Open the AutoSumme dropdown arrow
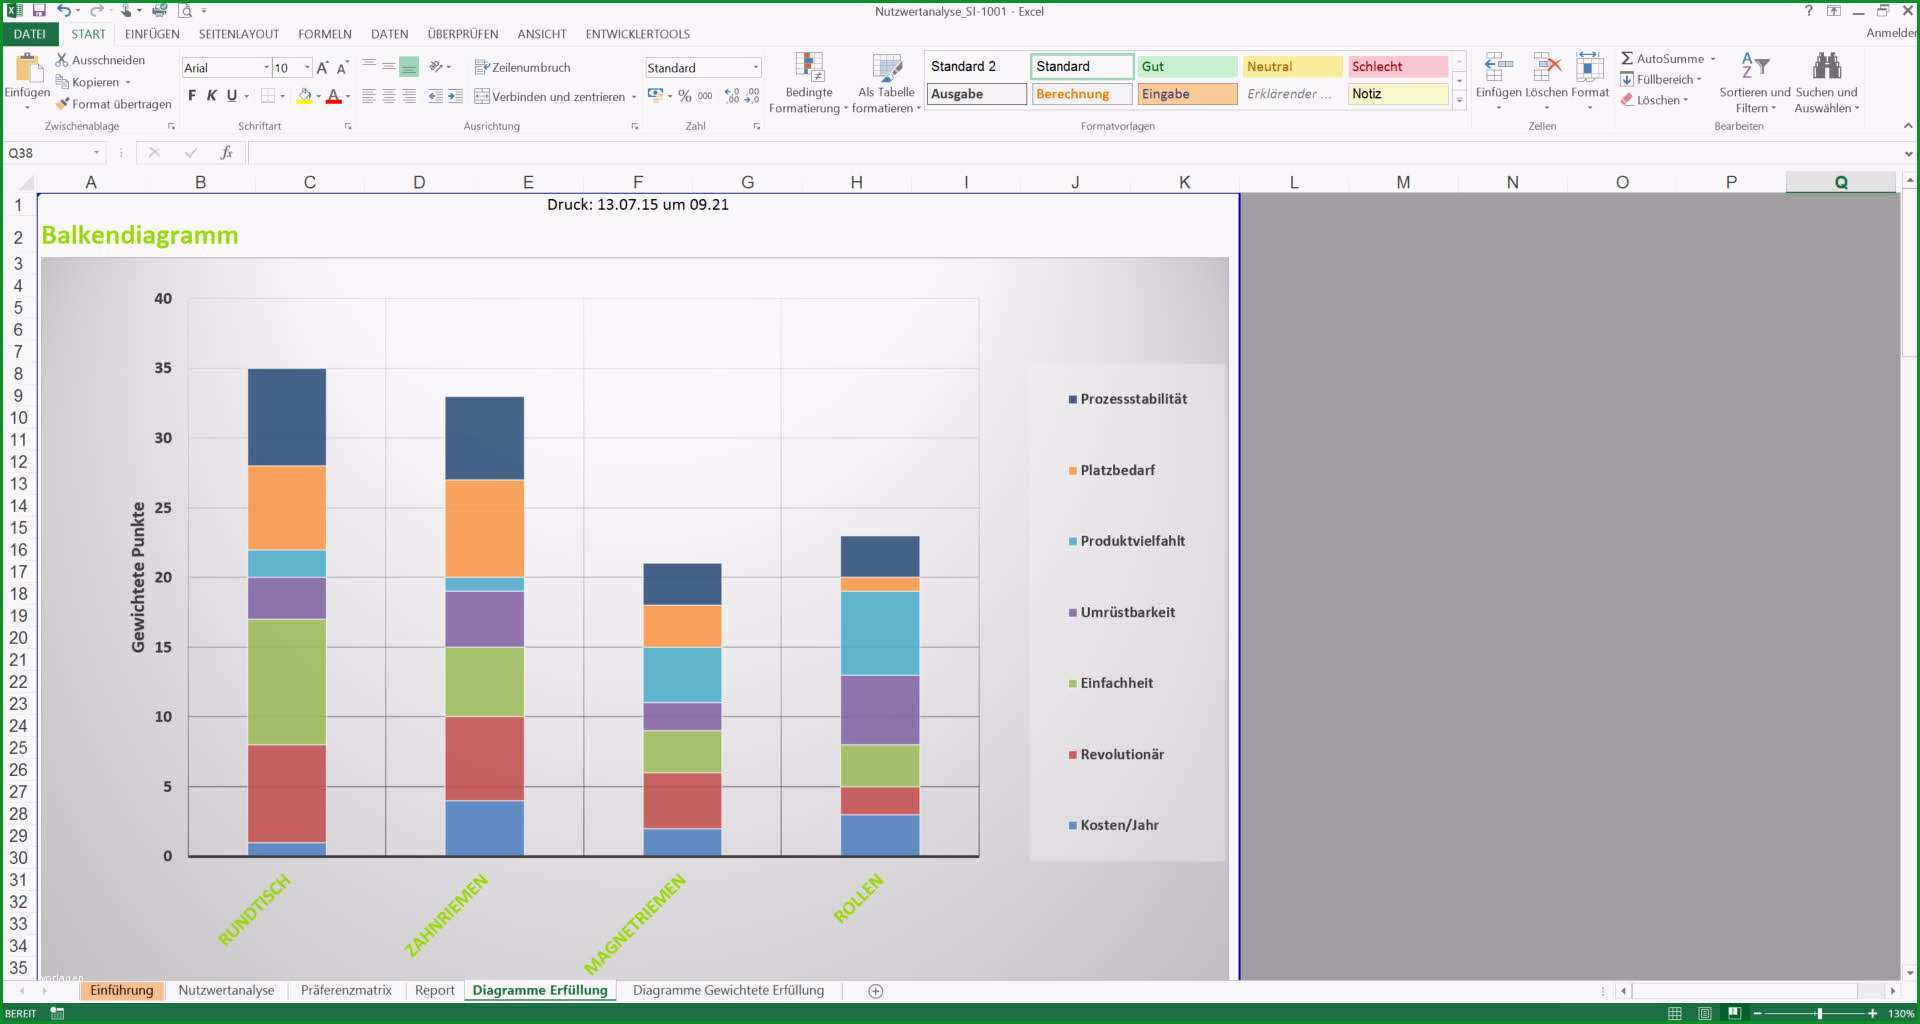 click(1713, 59)
